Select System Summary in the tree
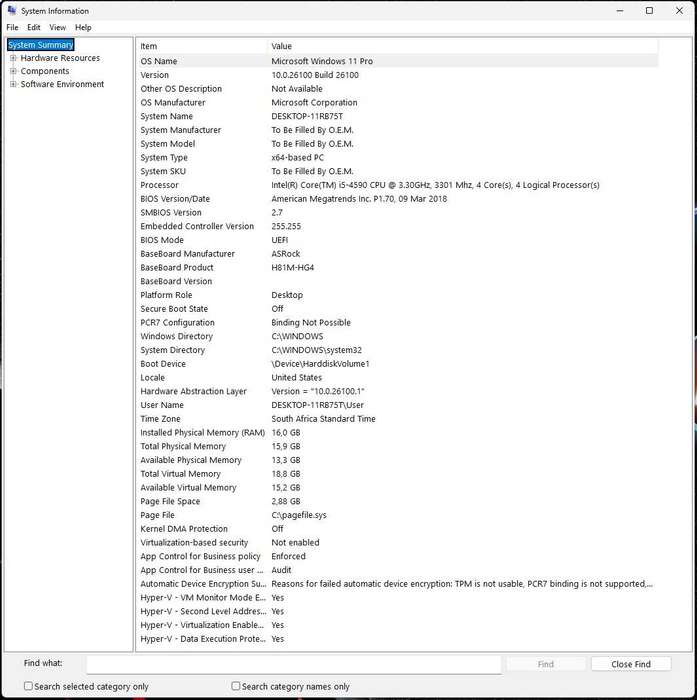 41,45
